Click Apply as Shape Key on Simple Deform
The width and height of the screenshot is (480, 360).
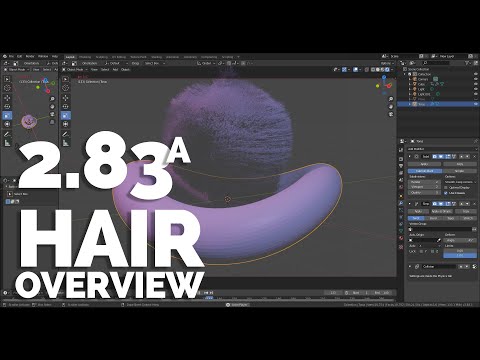point(441,211)
